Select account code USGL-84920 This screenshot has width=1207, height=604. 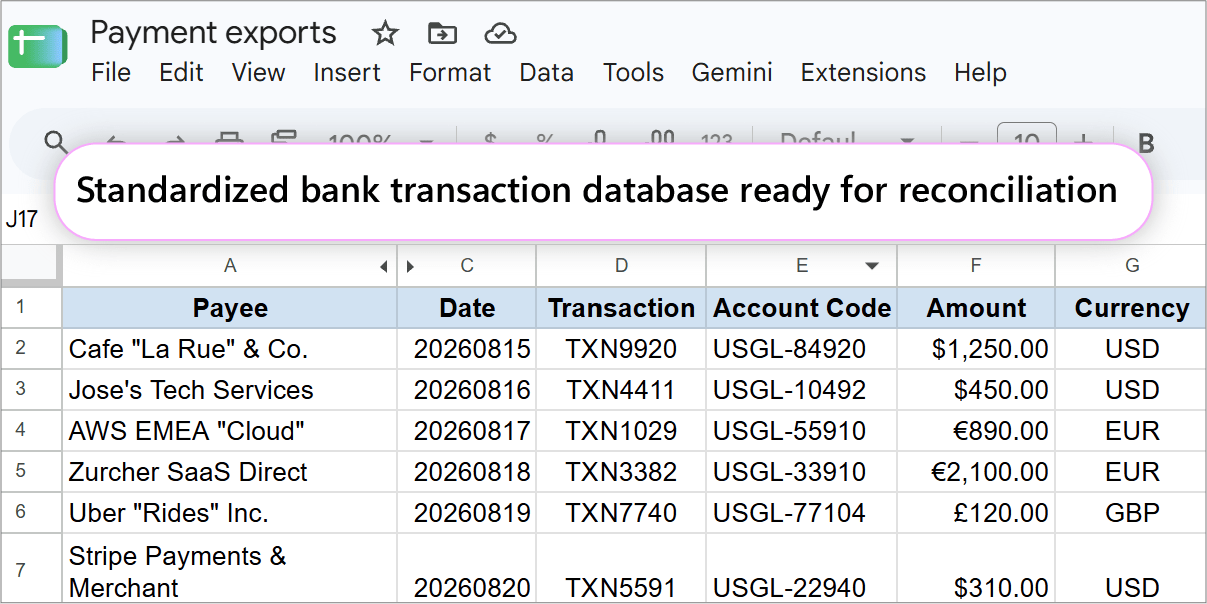tap(802, 349)
